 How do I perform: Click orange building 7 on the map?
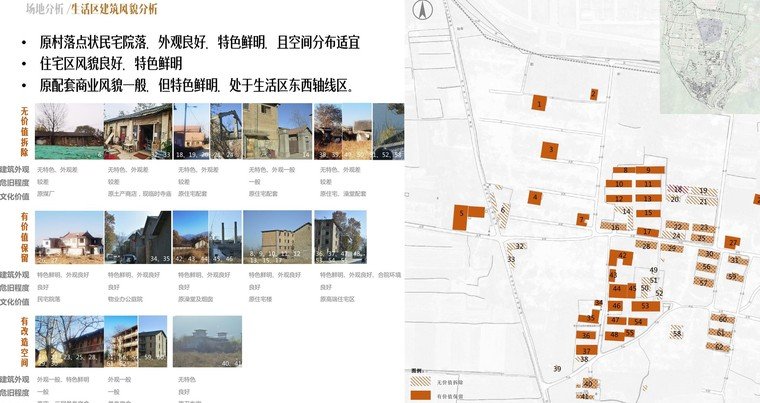(x=582, y=220)
